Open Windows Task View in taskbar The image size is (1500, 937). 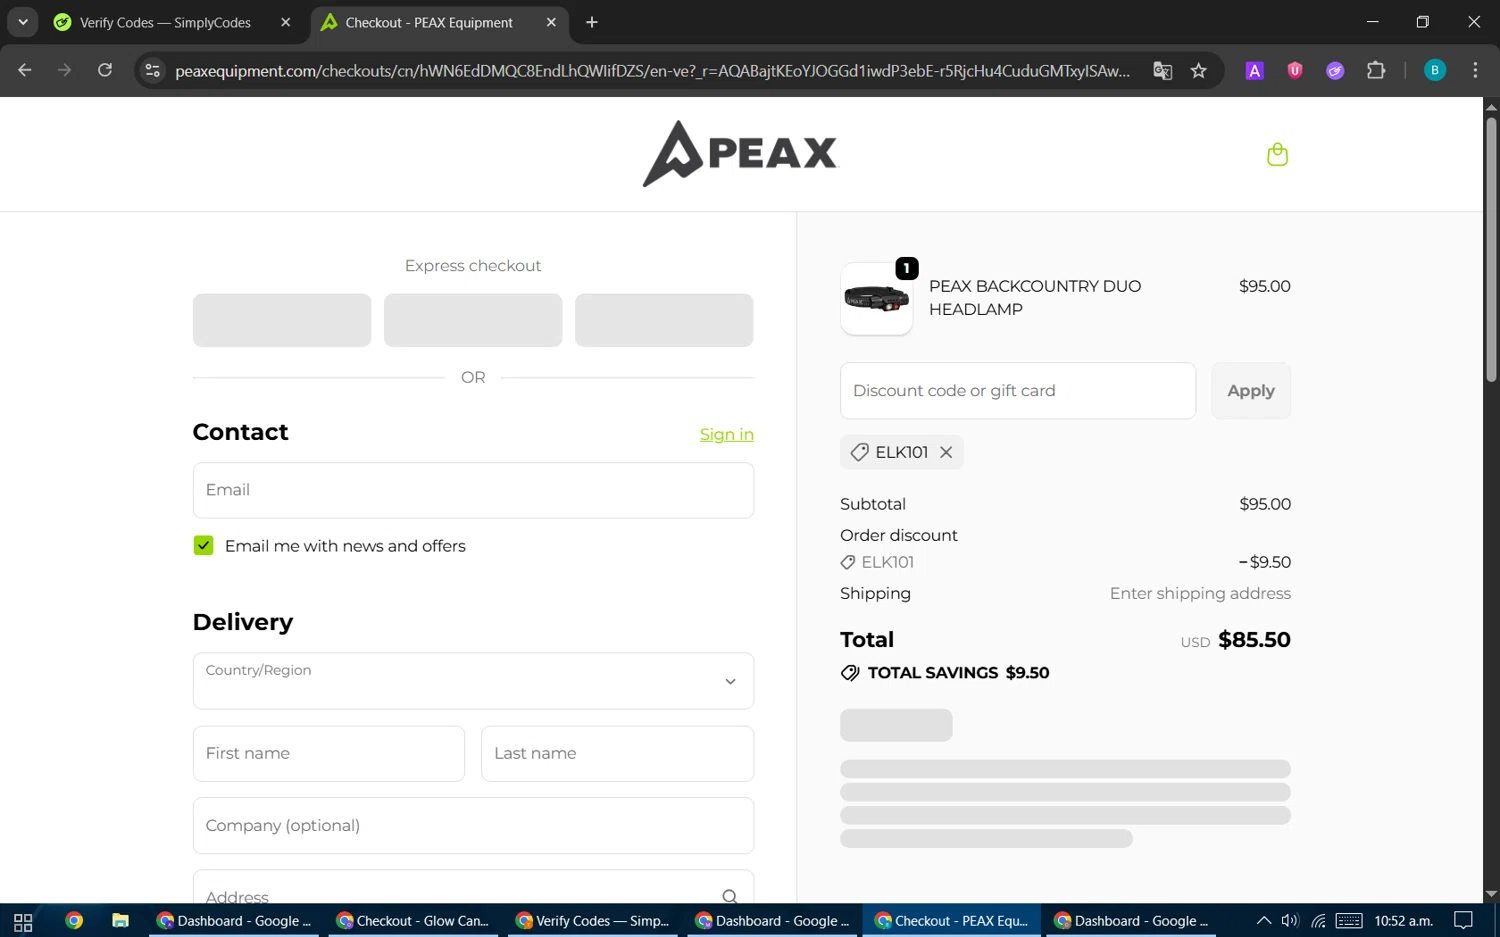coord(23,921)
